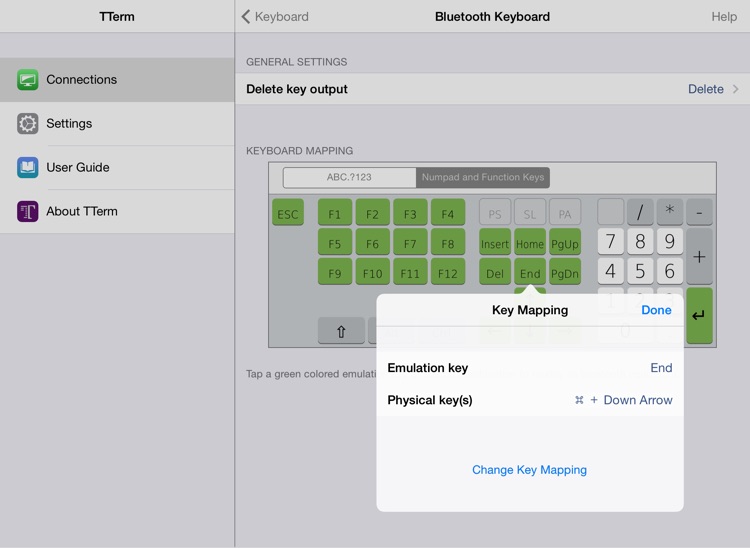The width and height of the screenshot is (750, 548).
Task: Tap the numpad 7 key
Action: tap(611, 241)
